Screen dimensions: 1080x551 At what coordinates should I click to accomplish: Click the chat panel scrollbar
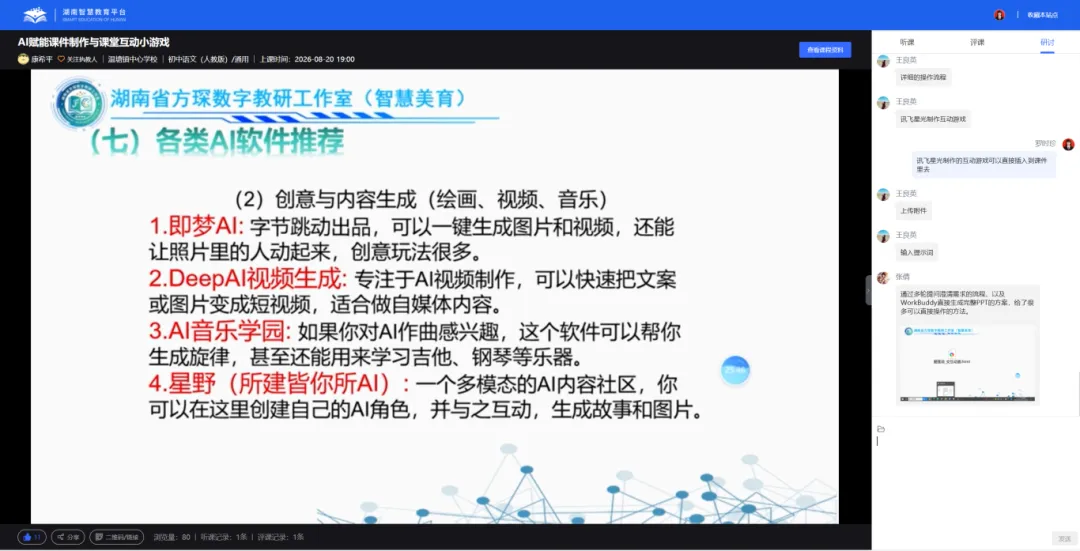tap(1077, 393)
